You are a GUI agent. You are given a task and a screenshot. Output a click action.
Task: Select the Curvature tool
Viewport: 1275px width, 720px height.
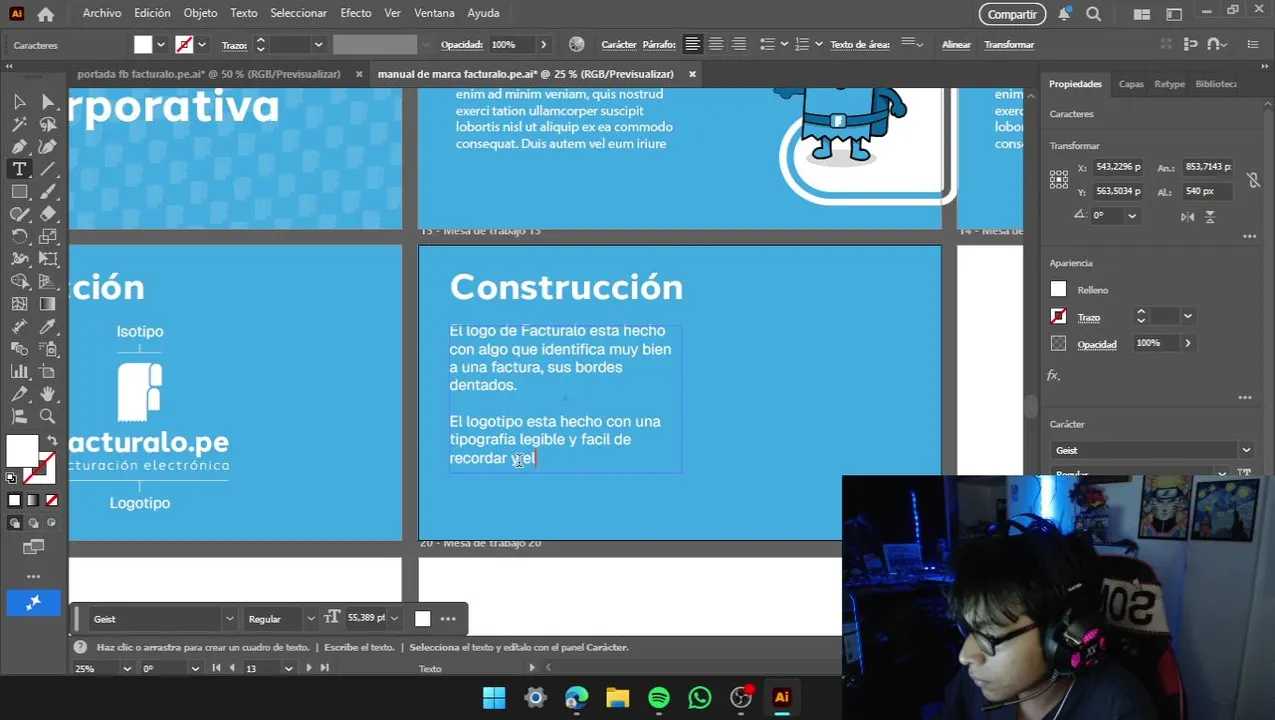48,147
